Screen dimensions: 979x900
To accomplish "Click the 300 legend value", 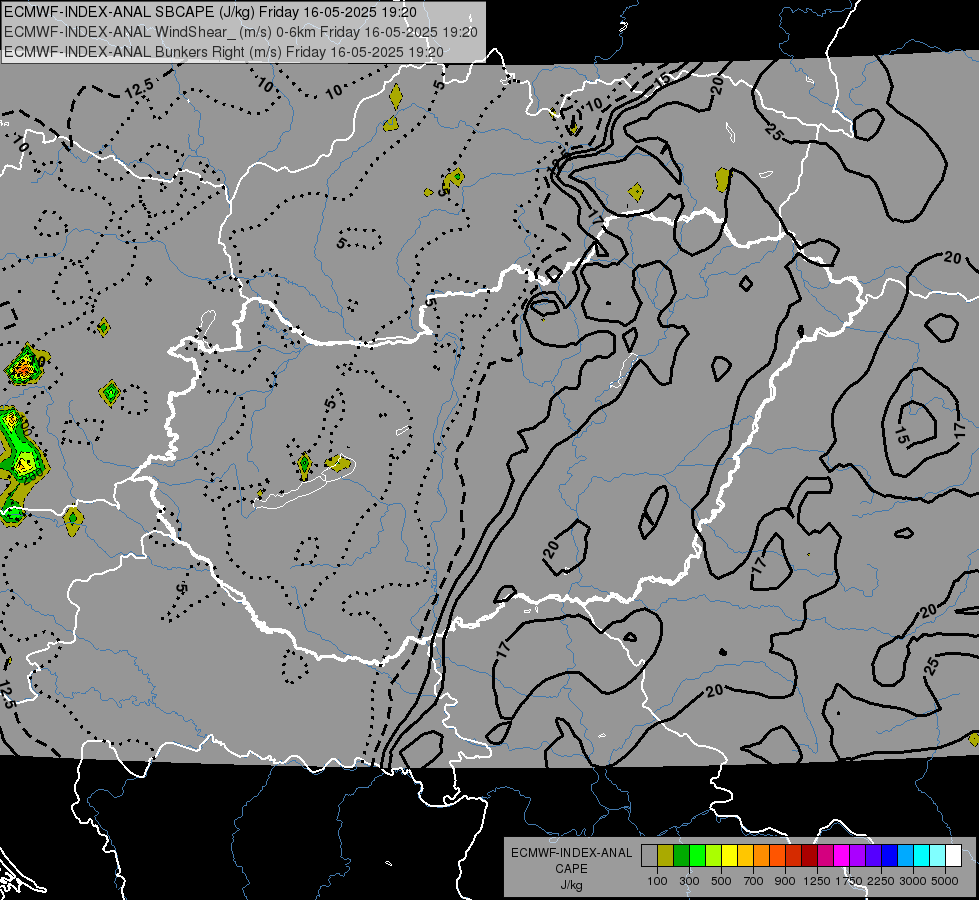I will click(689, 881).
